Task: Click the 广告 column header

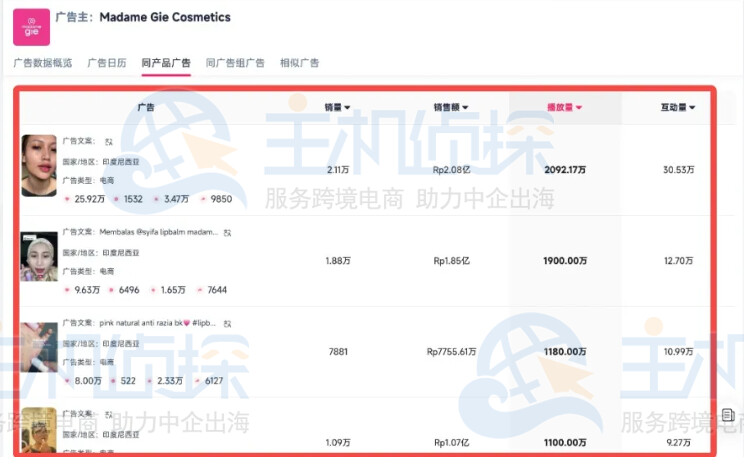Action: click(146, 107)
